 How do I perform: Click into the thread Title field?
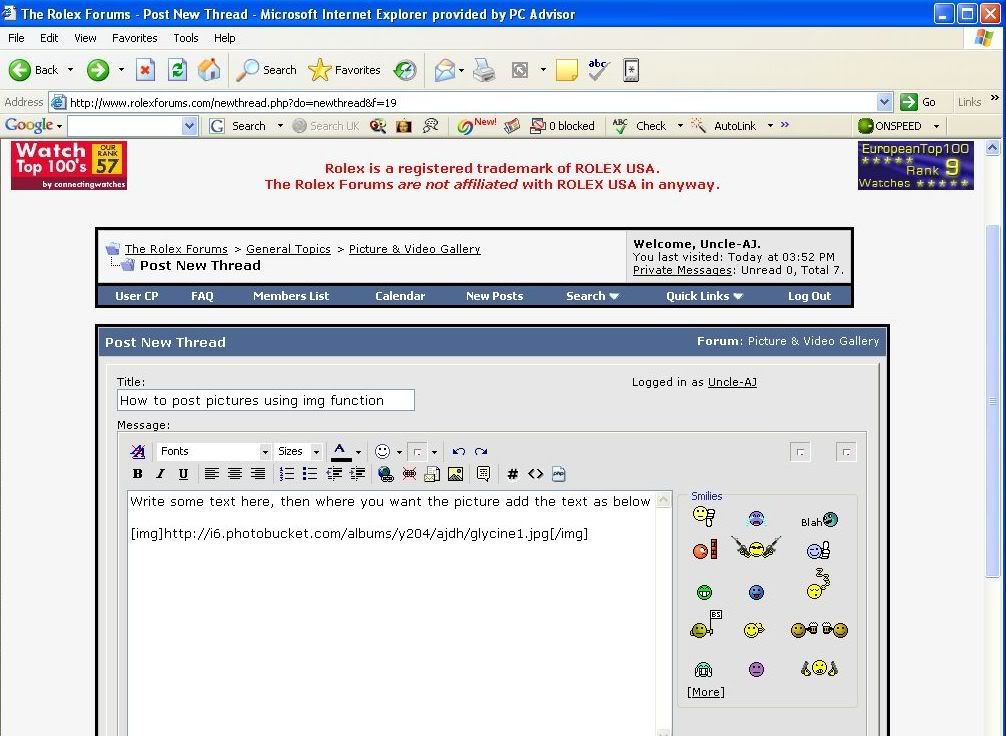266,400
